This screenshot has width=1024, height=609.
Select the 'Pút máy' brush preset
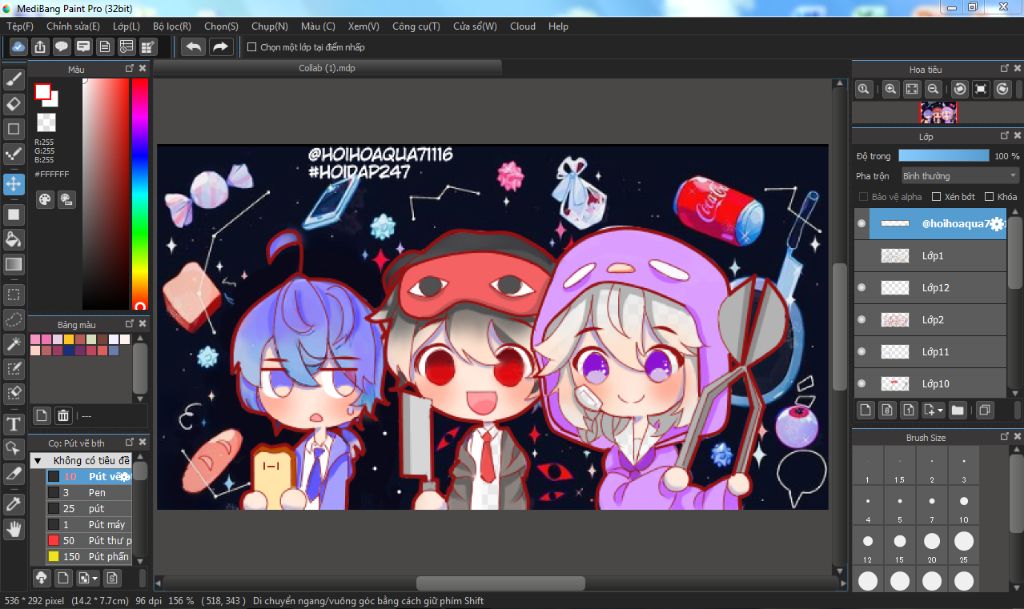pos(89,524)
